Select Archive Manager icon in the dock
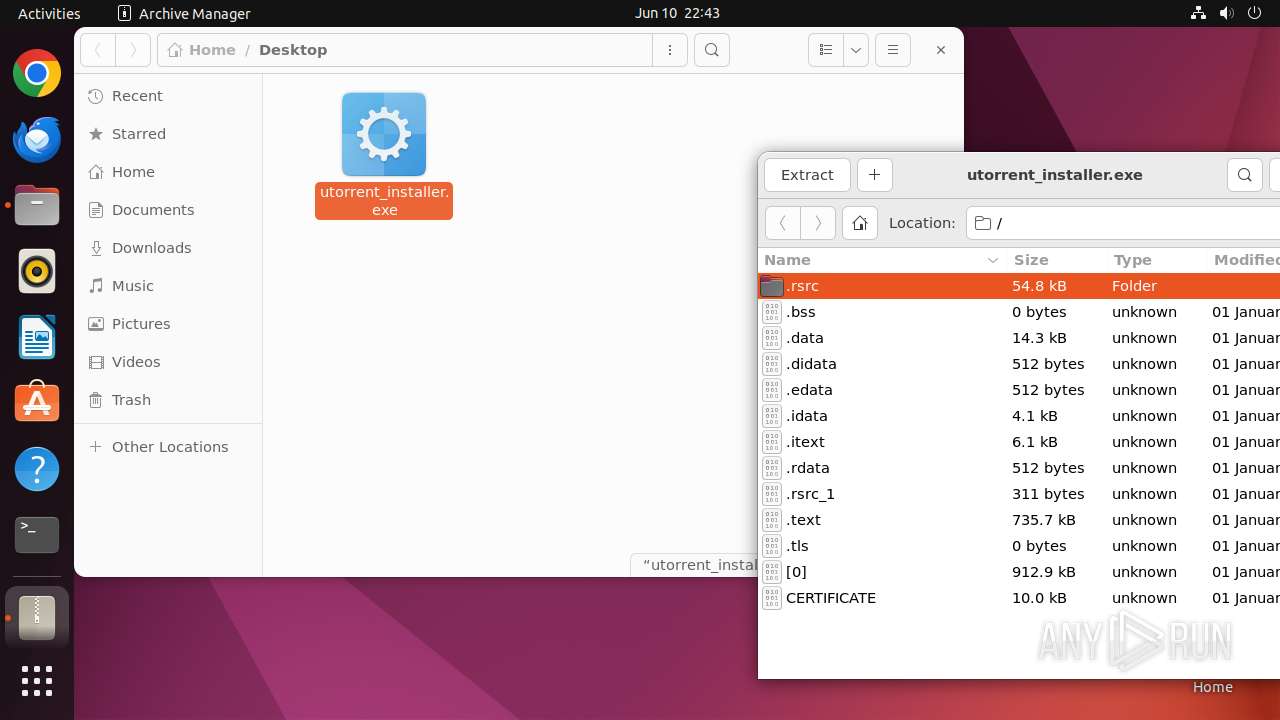The image size is (1280, 720). tap(37, 617)
